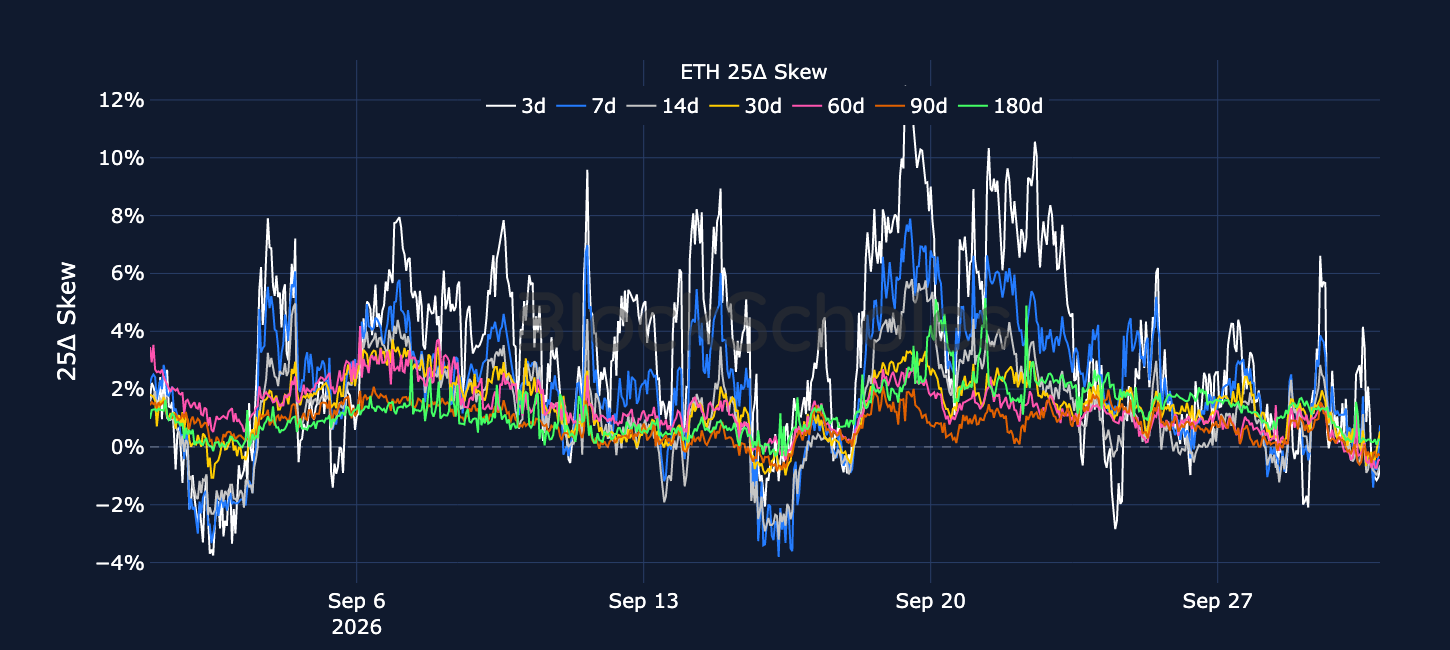Click the 10% y-axis tick label

[x=121, y=158]
